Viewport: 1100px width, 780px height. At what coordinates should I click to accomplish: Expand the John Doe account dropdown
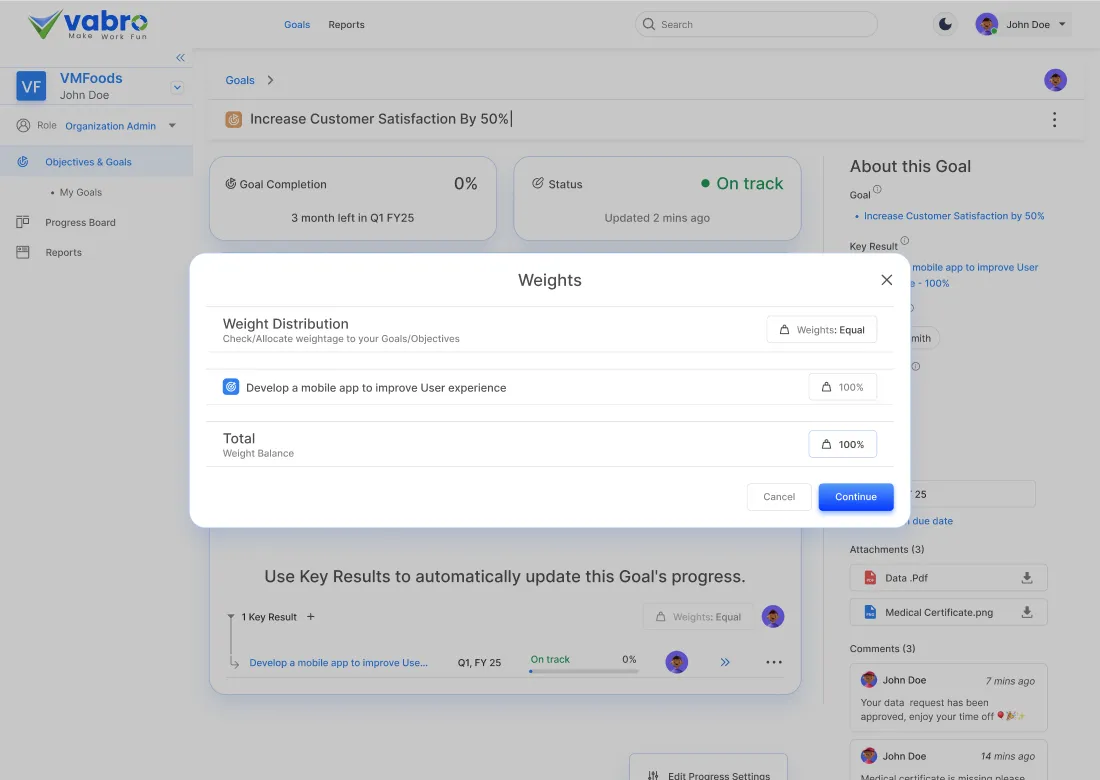(1062, 25)
